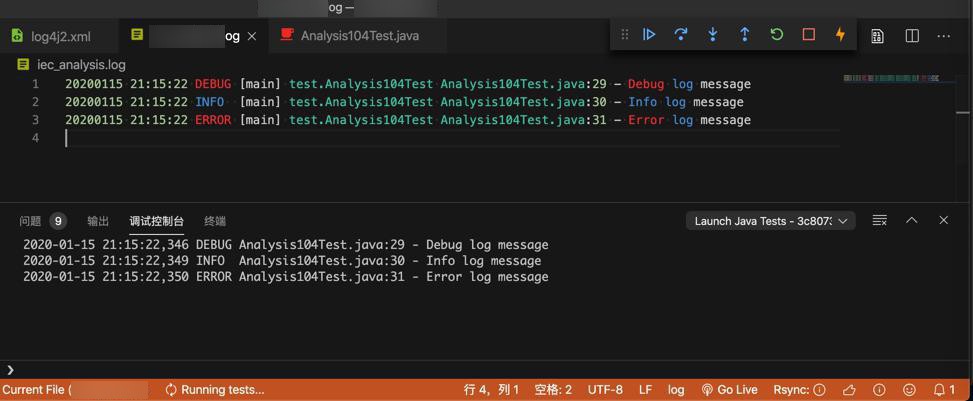Click the Step Over debug icon
The height and width of the screenshot is (401, 973).
(681, 35)
